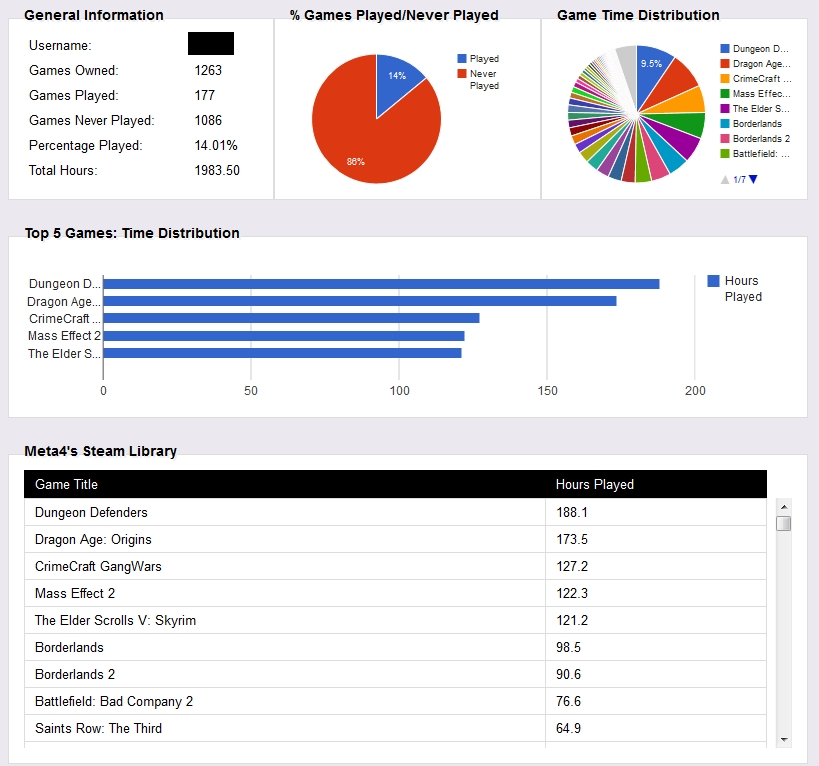The width and height of the screenshot is (819, 766).
Task: Click the Games Never Played value 1086
Action: [x=208, y=121]
